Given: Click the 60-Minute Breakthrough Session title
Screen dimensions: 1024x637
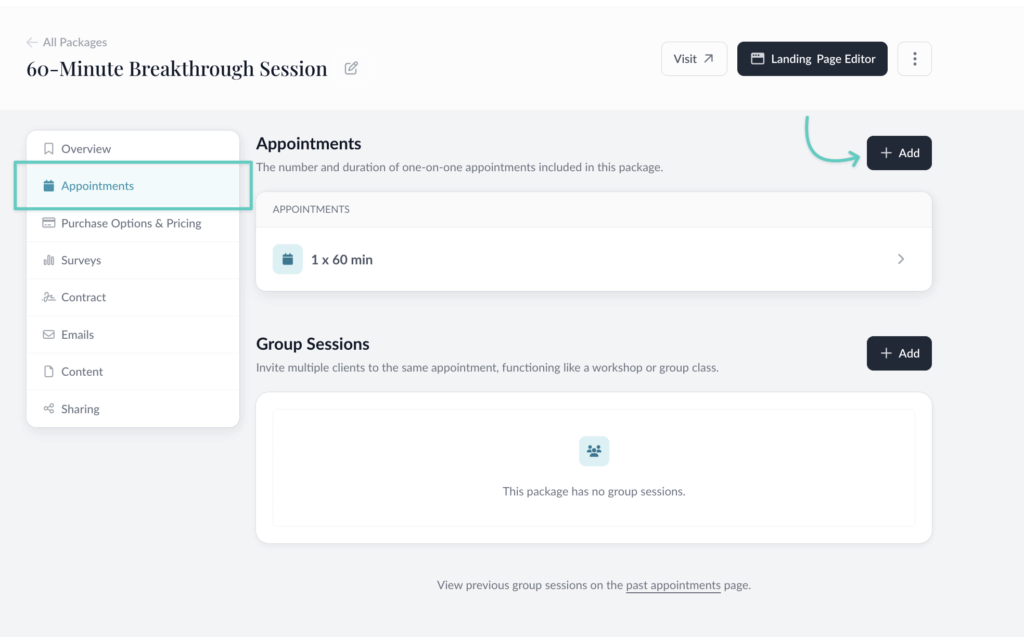Looking at the screenshot, I should [177, 69].
